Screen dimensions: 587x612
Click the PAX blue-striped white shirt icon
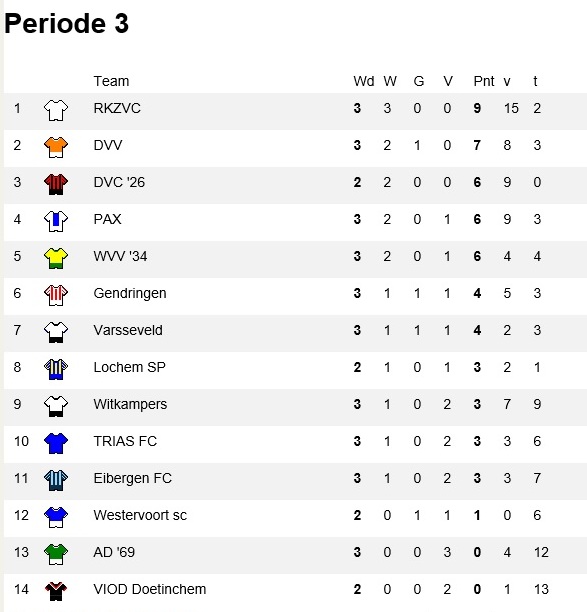pos(56,221)
